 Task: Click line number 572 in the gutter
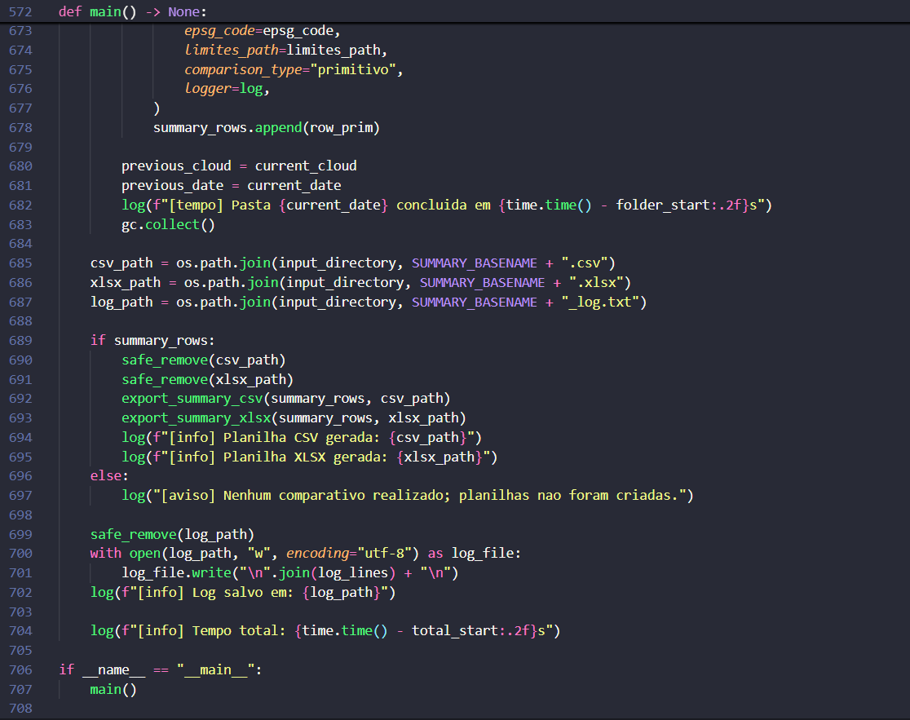pos(19,11)
